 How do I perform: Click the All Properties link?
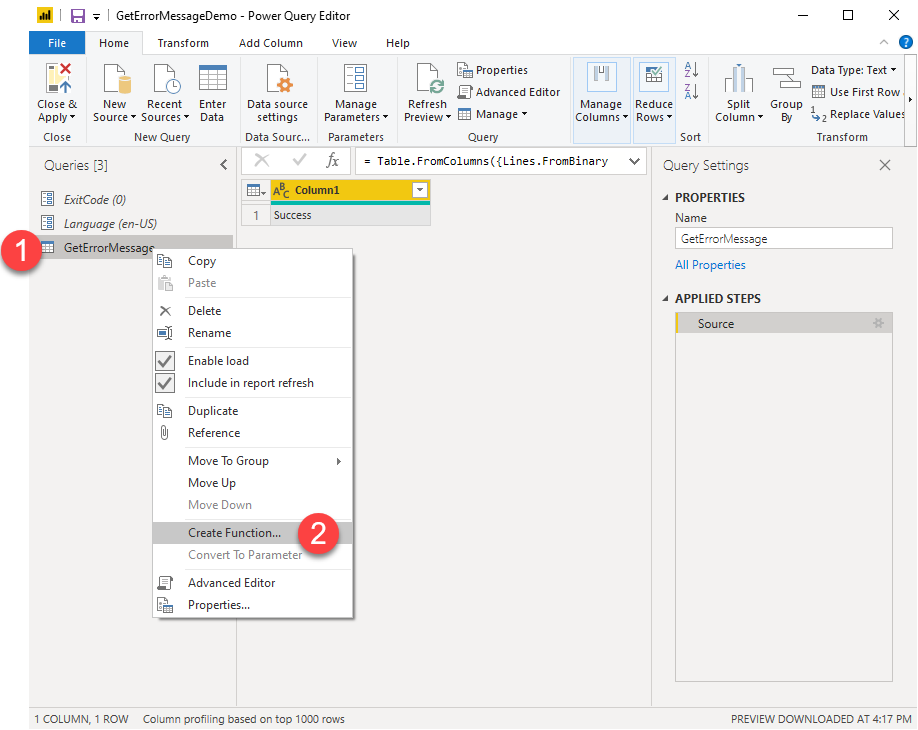point(710,265)
